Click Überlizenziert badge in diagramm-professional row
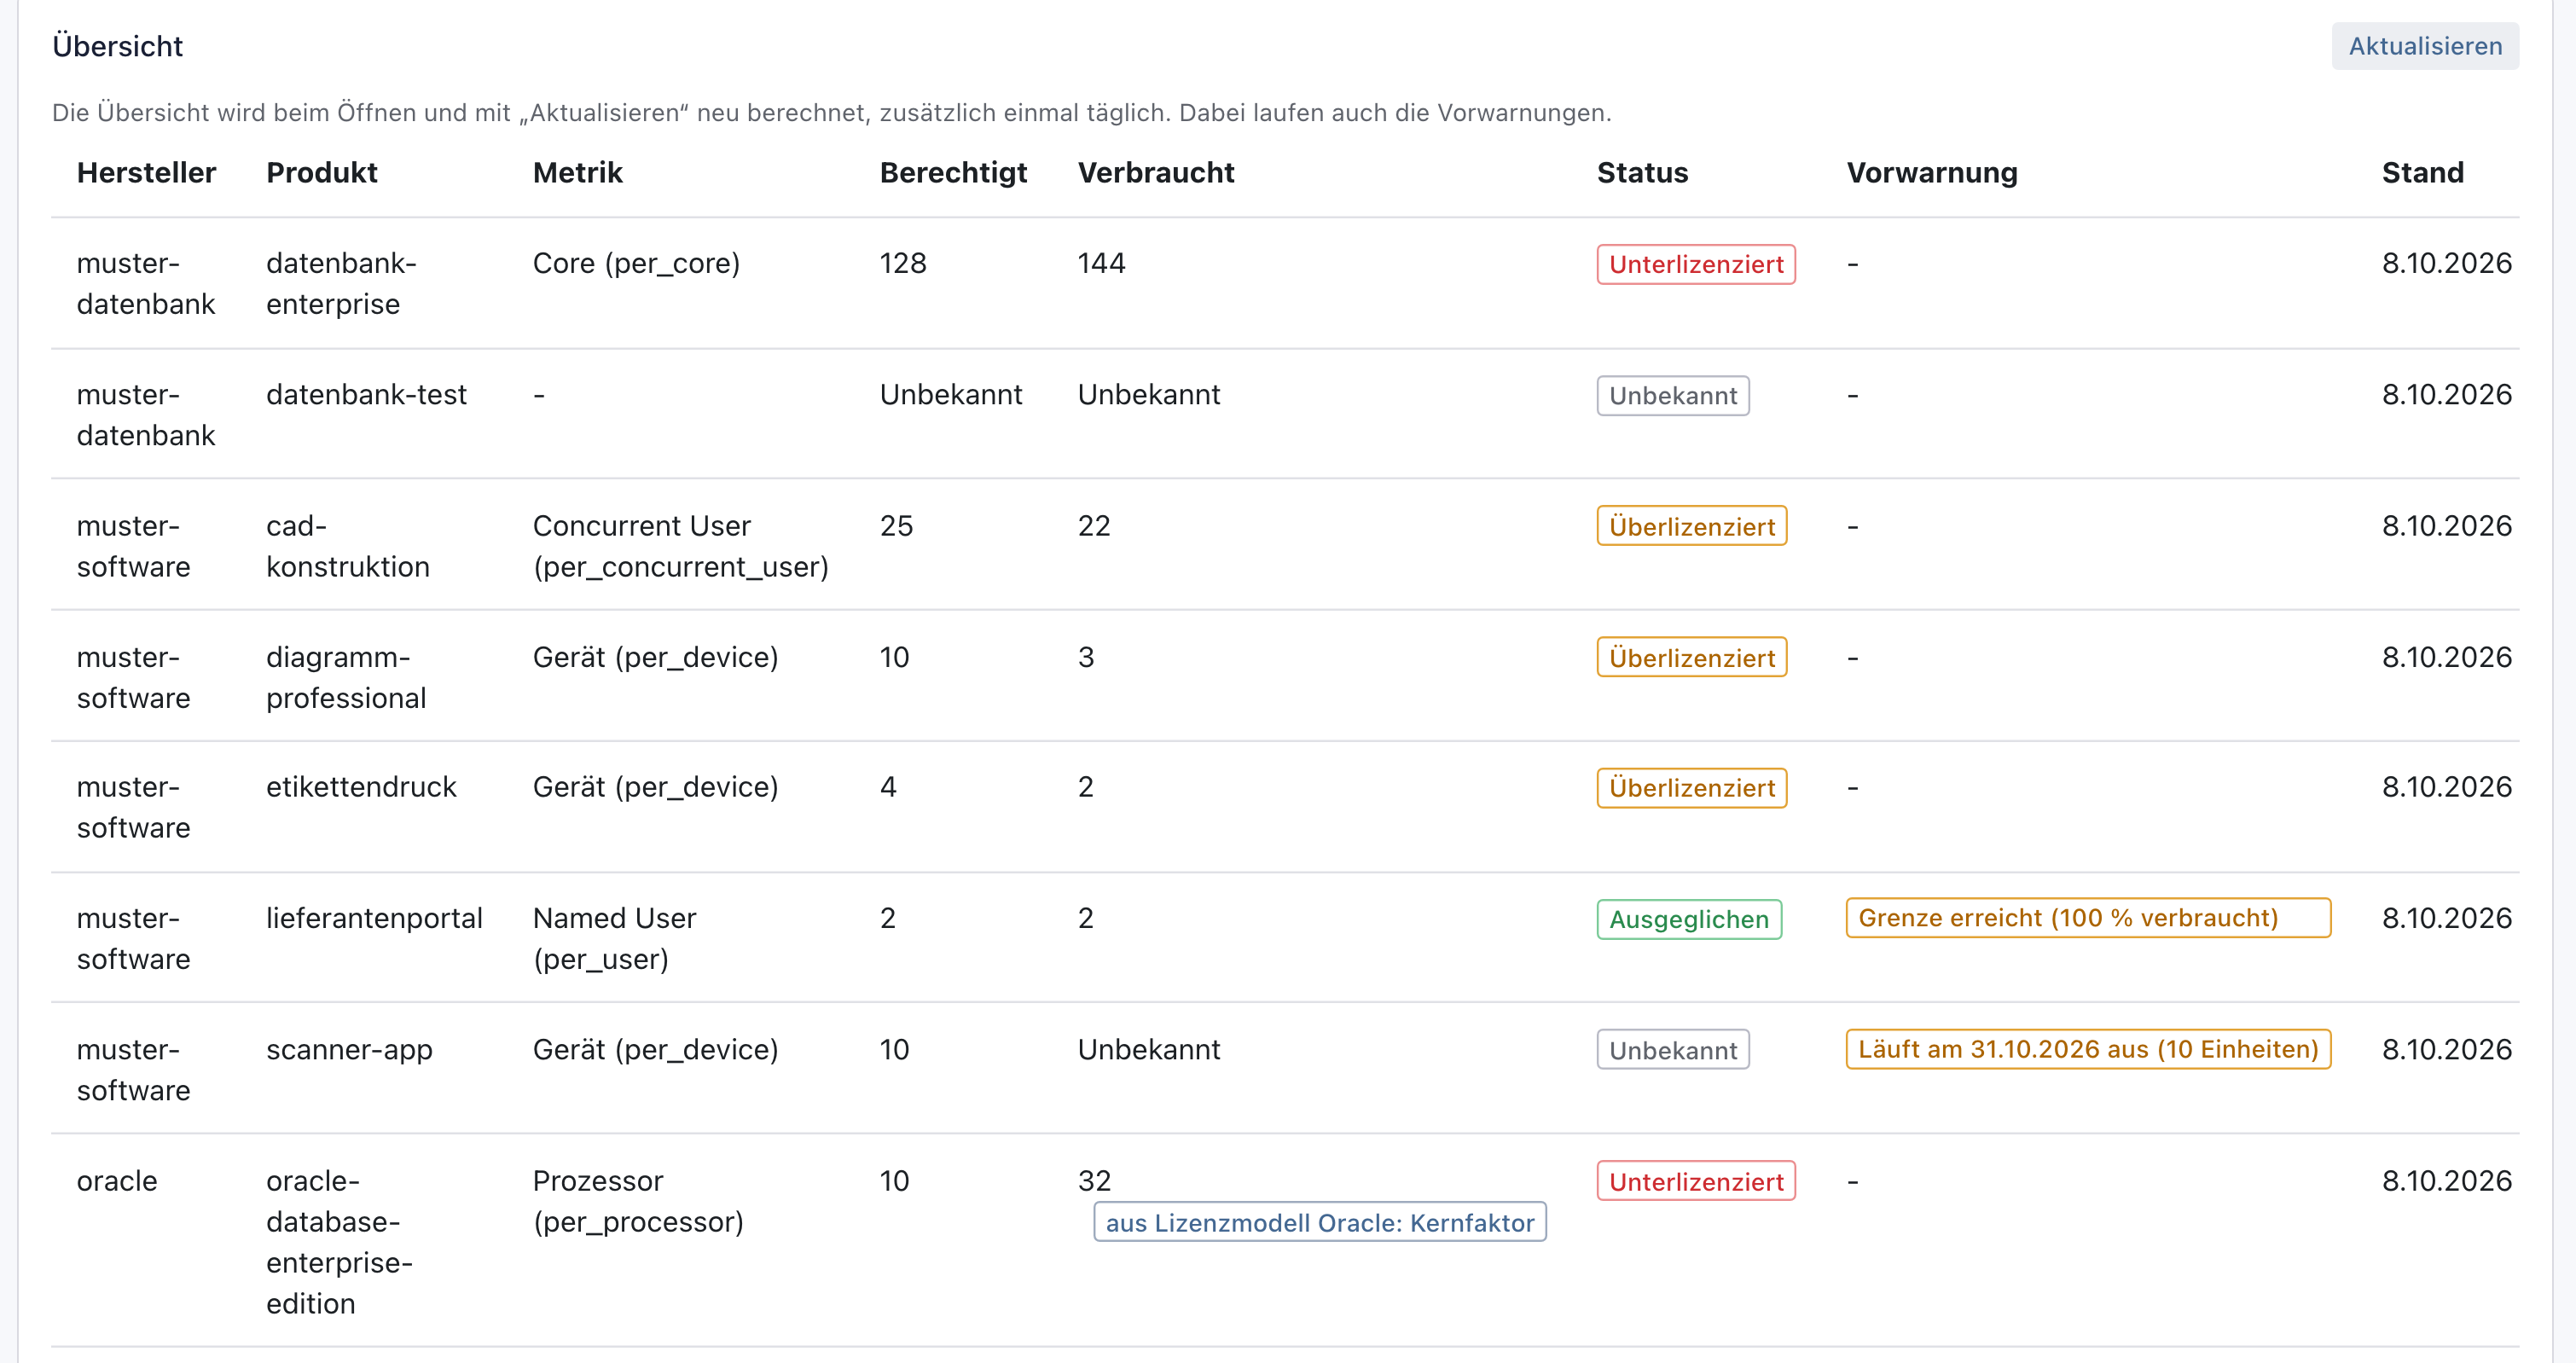 (1692, 657)
